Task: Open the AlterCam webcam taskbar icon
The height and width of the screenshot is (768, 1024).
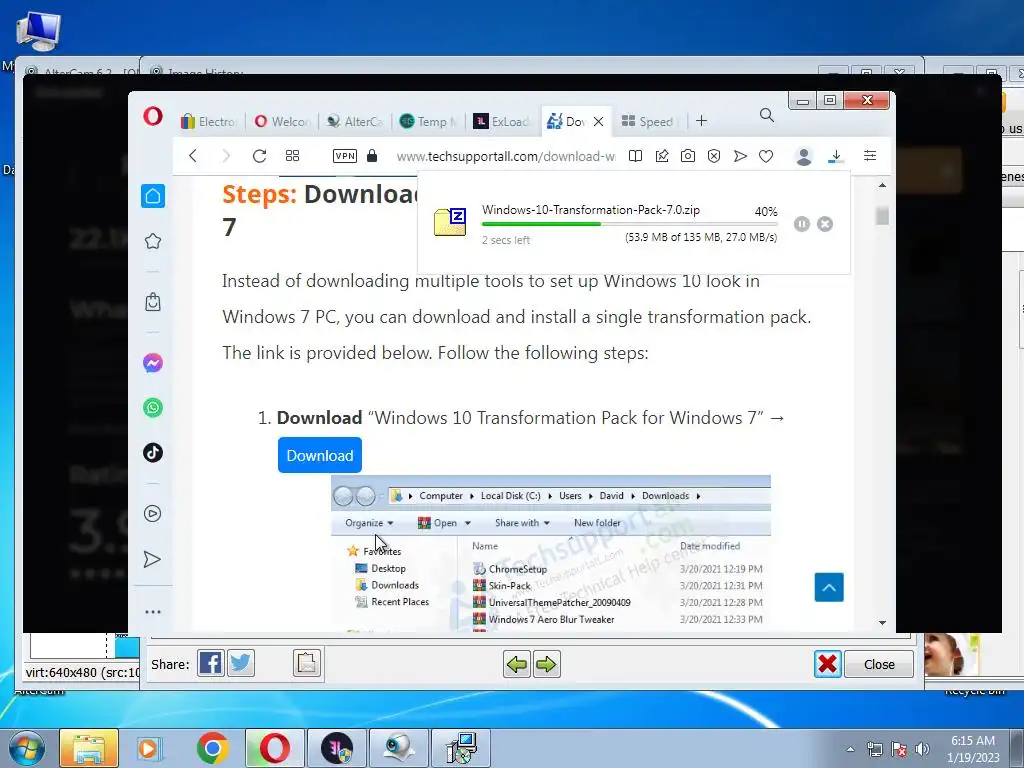Action: (x=398, y=748)
